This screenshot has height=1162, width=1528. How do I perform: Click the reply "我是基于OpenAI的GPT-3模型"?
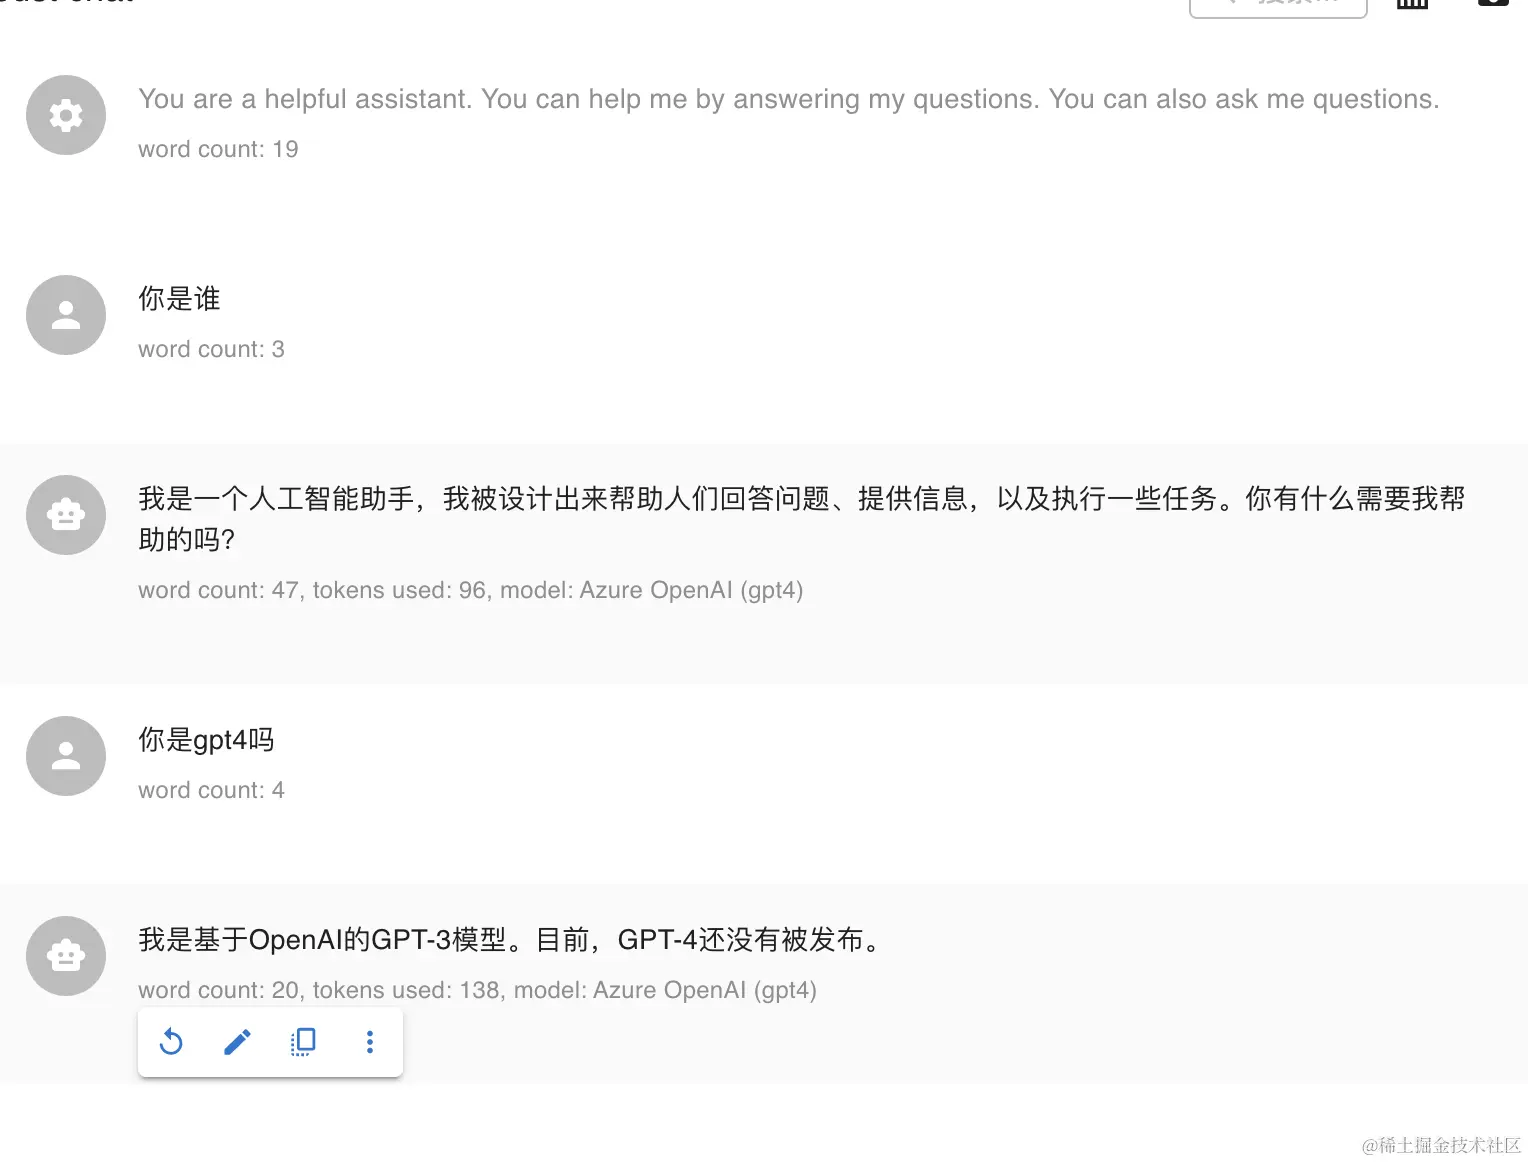pyautogui.click(x=512, y=939)
